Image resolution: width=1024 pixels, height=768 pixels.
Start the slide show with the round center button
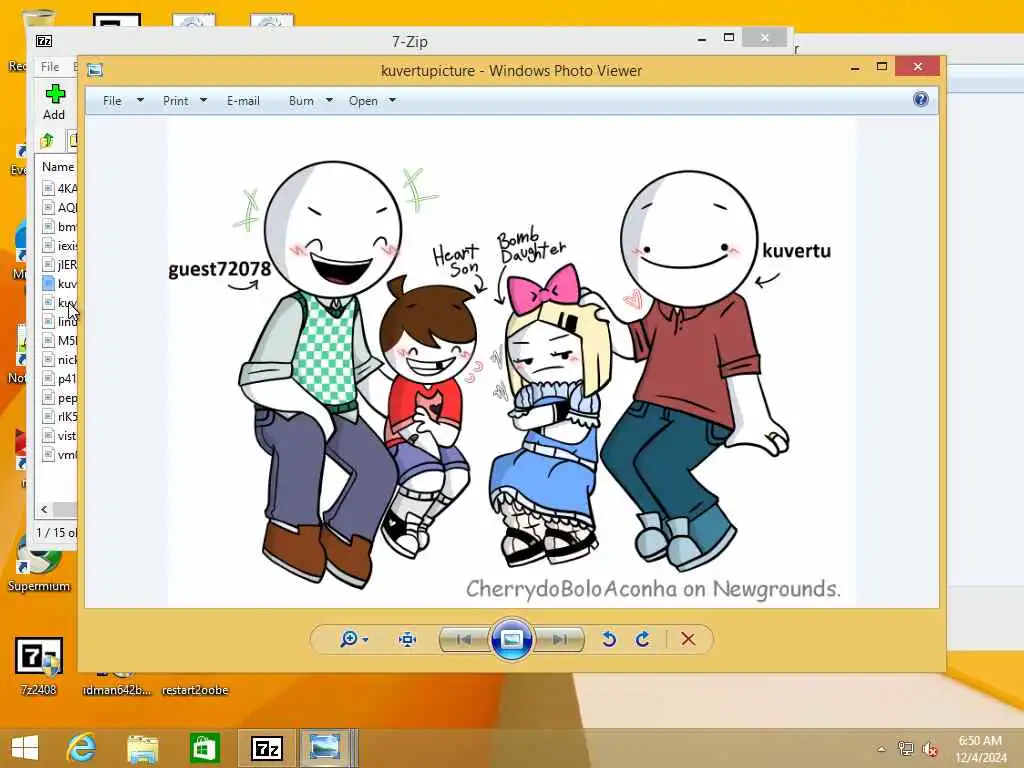511,639
